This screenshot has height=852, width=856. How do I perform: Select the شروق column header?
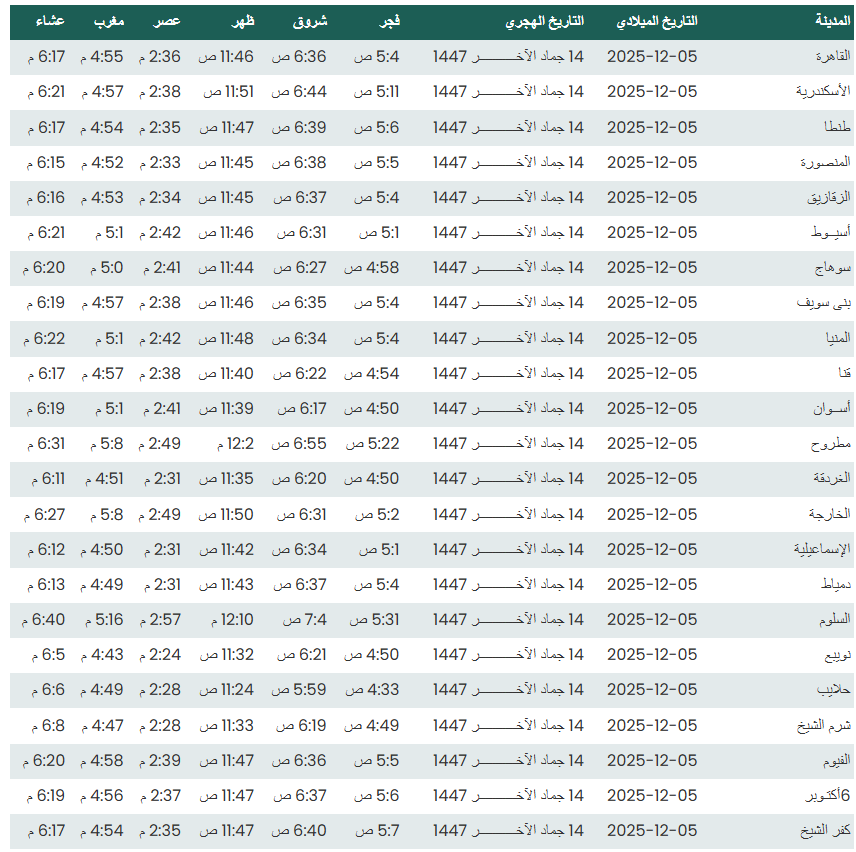coord(310,22)
